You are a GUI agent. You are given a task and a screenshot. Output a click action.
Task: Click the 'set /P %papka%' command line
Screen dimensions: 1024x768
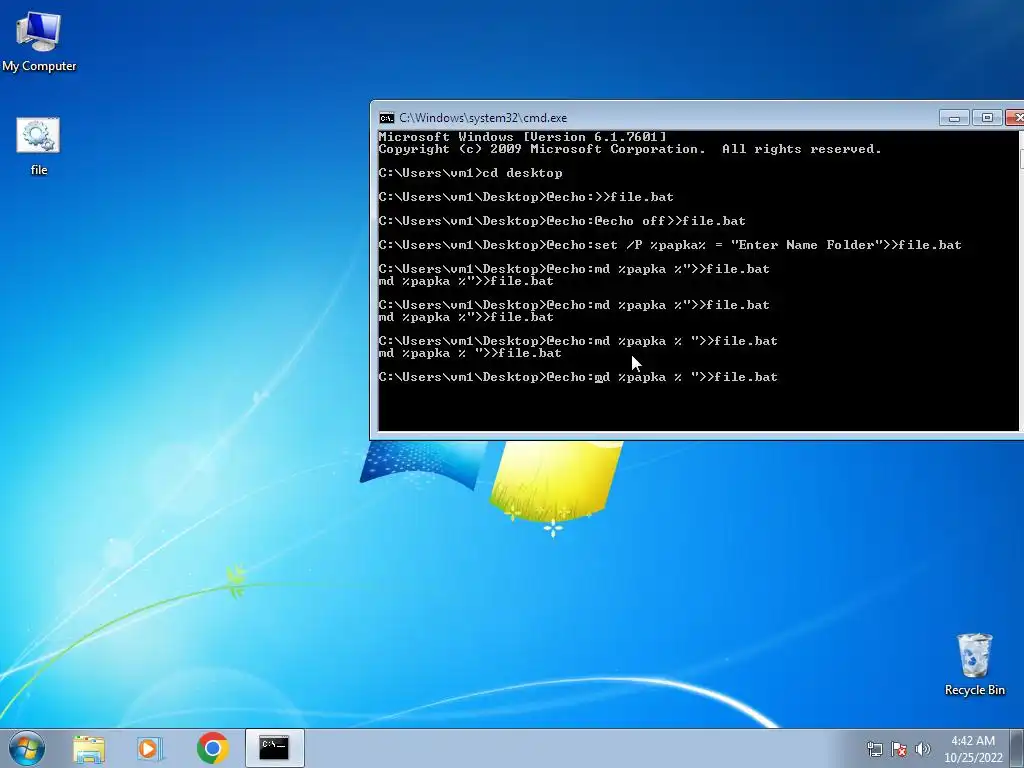tap(670, 245)
